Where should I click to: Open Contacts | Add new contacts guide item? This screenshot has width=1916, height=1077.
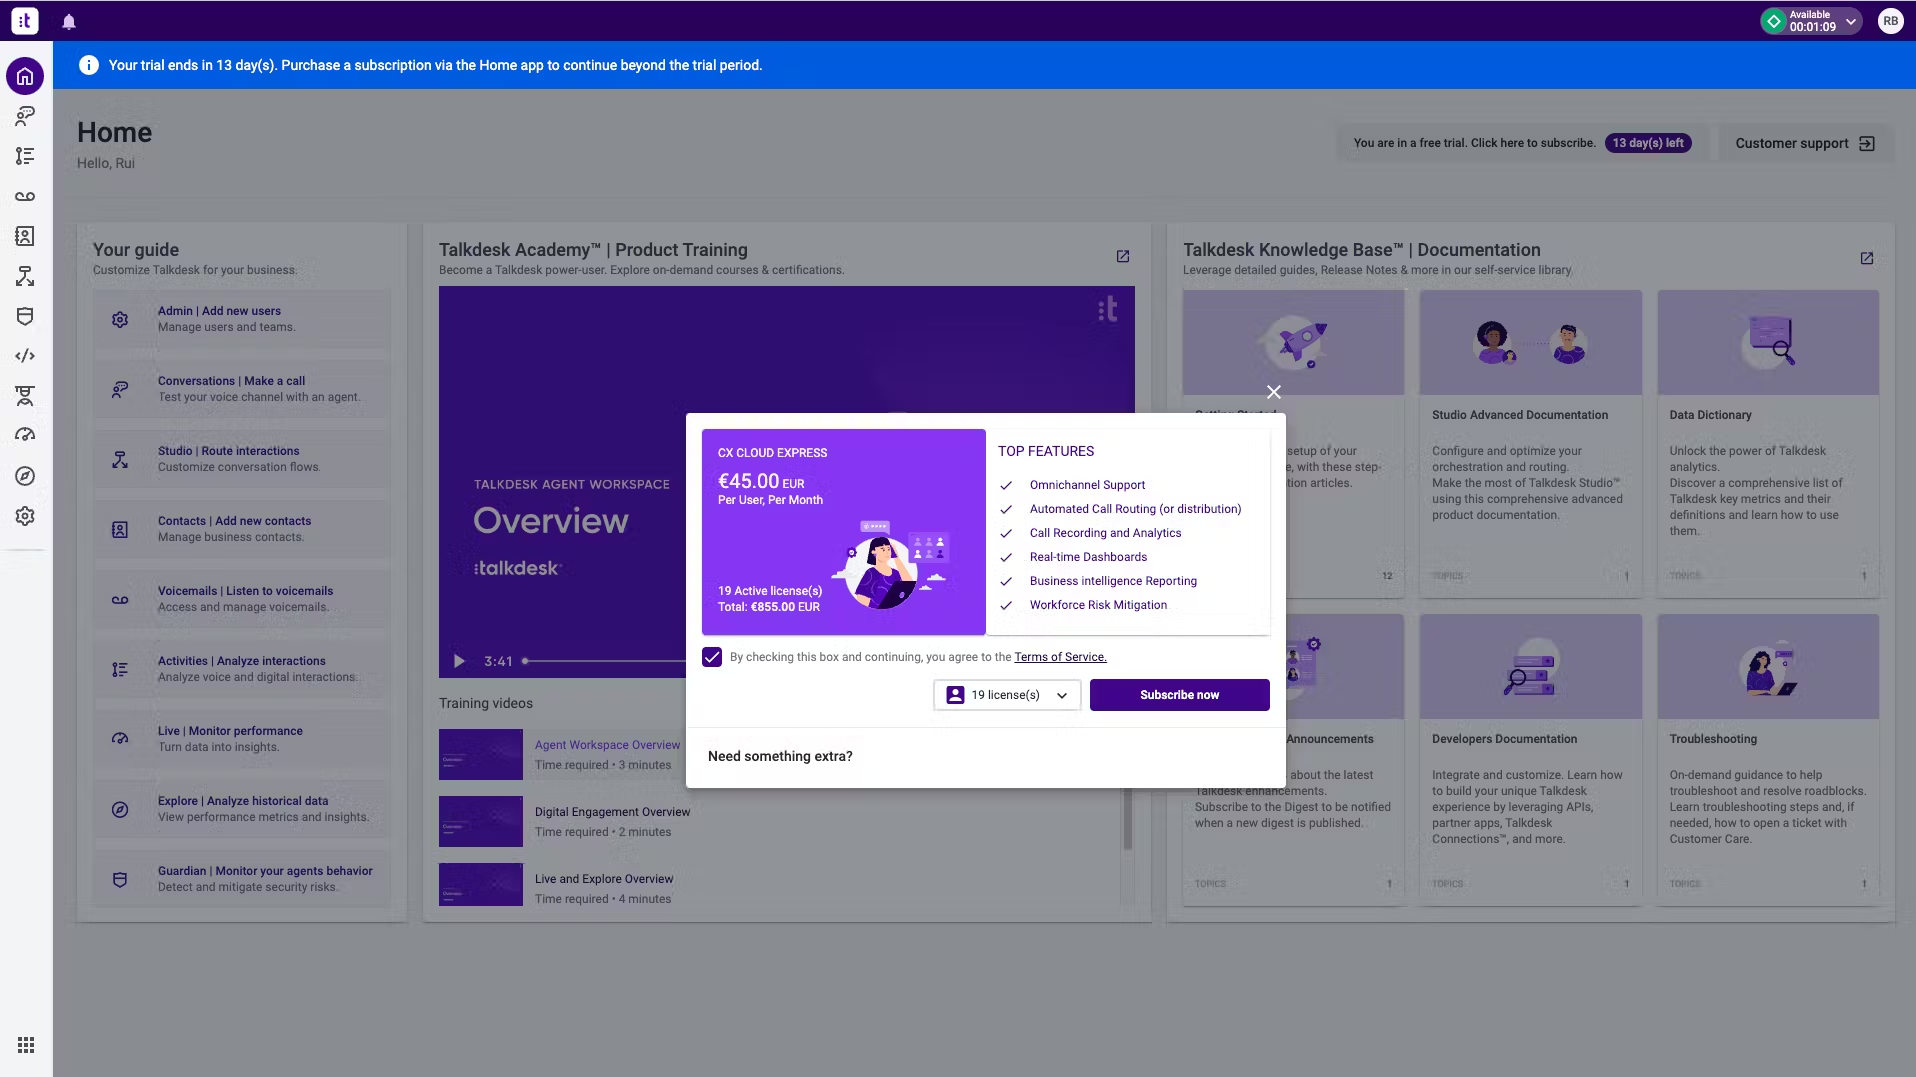[x=241, y=529]
